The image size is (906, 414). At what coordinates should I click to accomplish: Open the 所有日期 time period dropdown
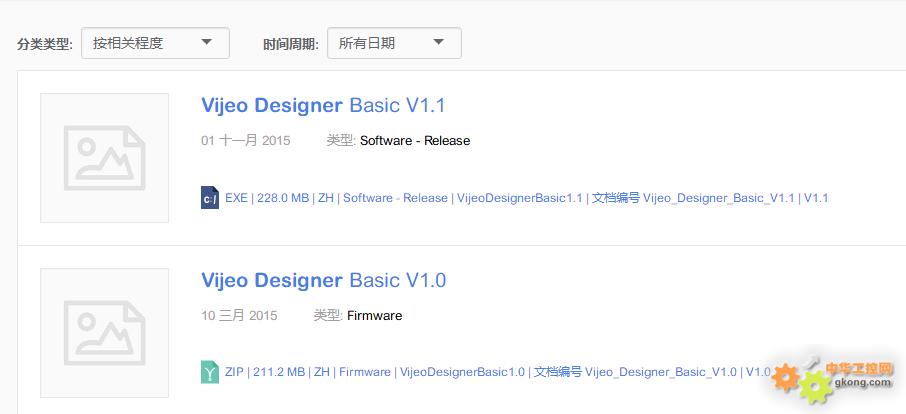pyautogui.click(x=394, y=43)
